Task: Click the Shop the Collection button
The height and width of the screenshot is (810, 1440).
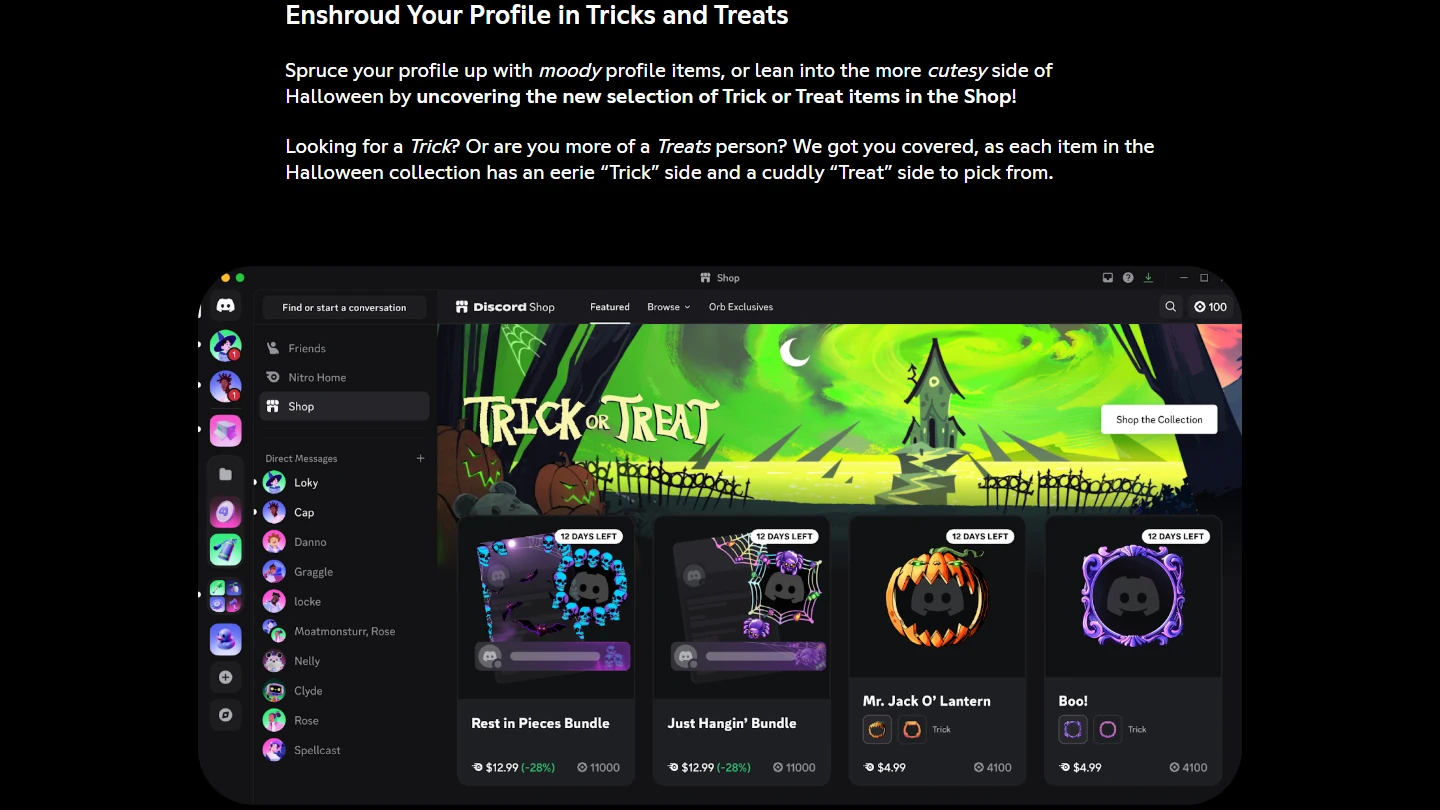Action: pyautogui.click(x=1159, y=419)
